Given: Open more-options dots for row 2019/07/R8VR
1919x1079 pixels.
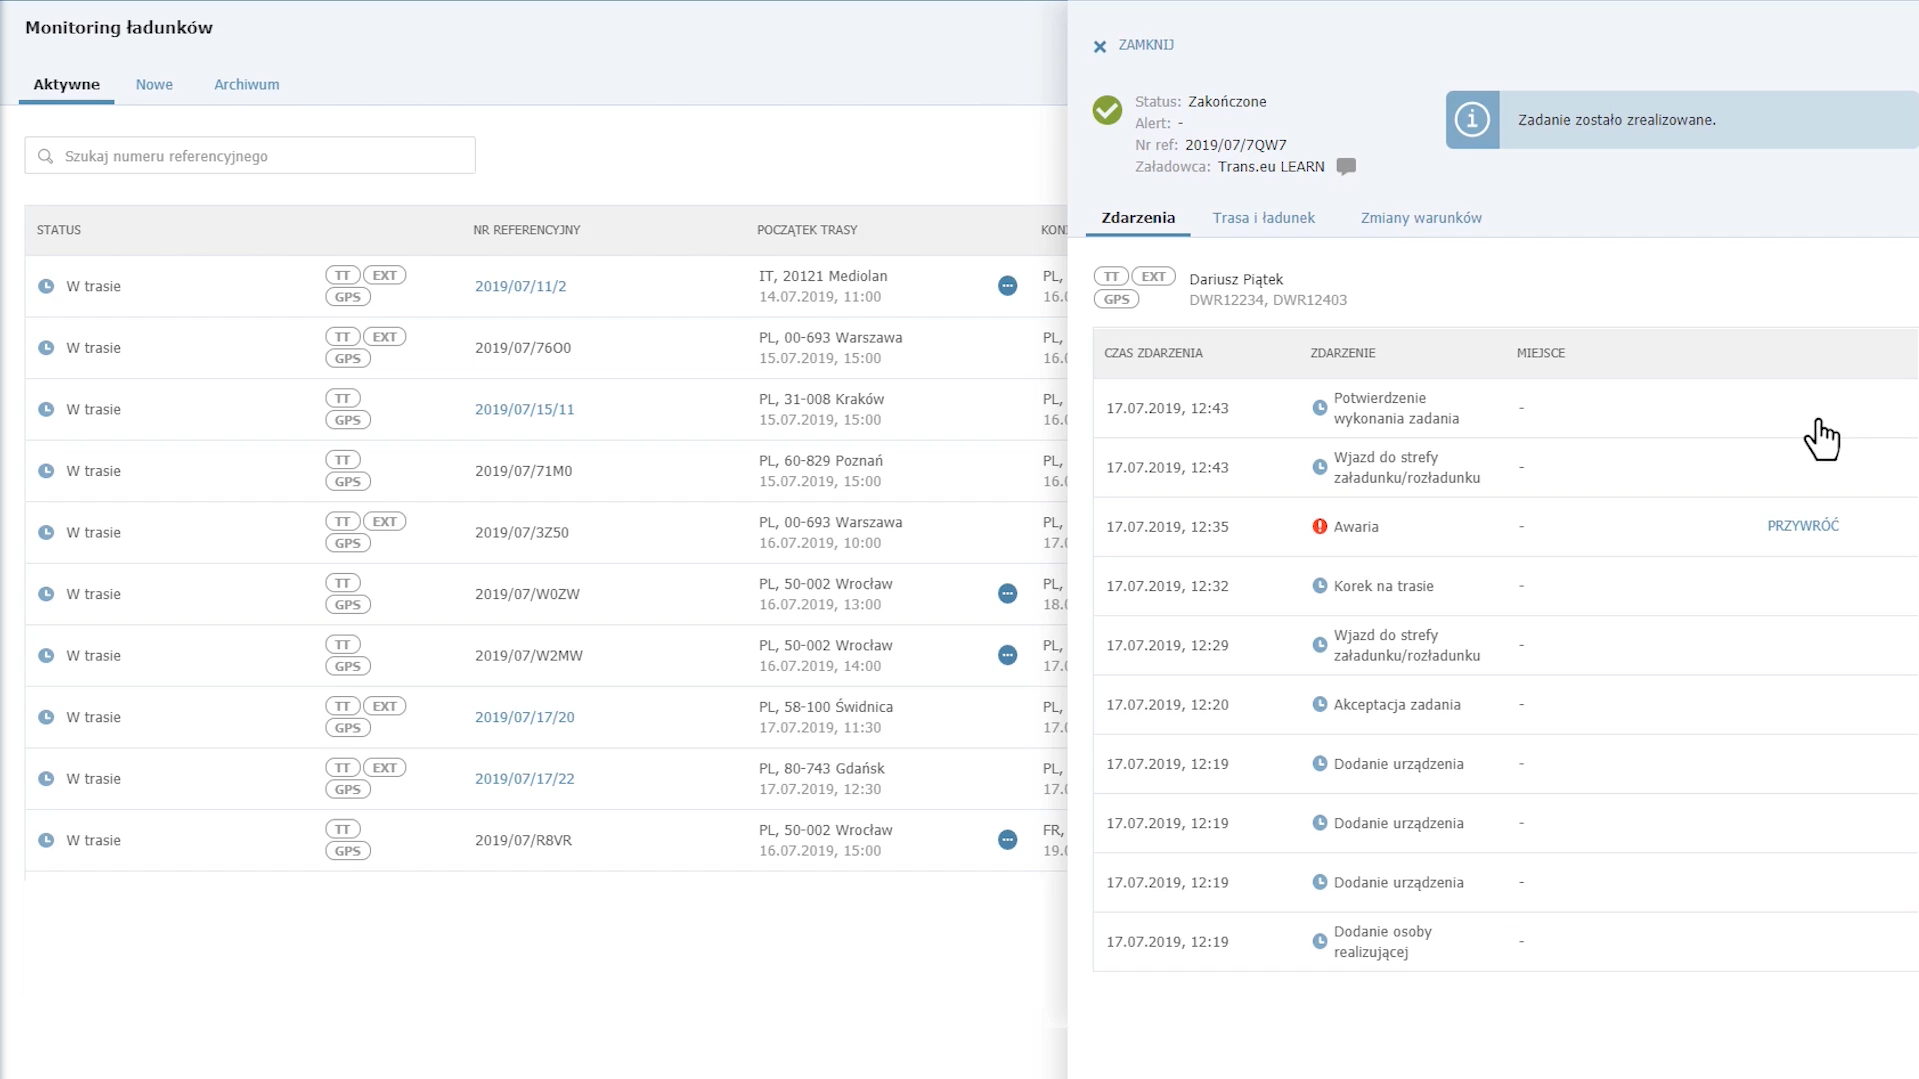Looking at the screenshot, I should pos(1007,840).
